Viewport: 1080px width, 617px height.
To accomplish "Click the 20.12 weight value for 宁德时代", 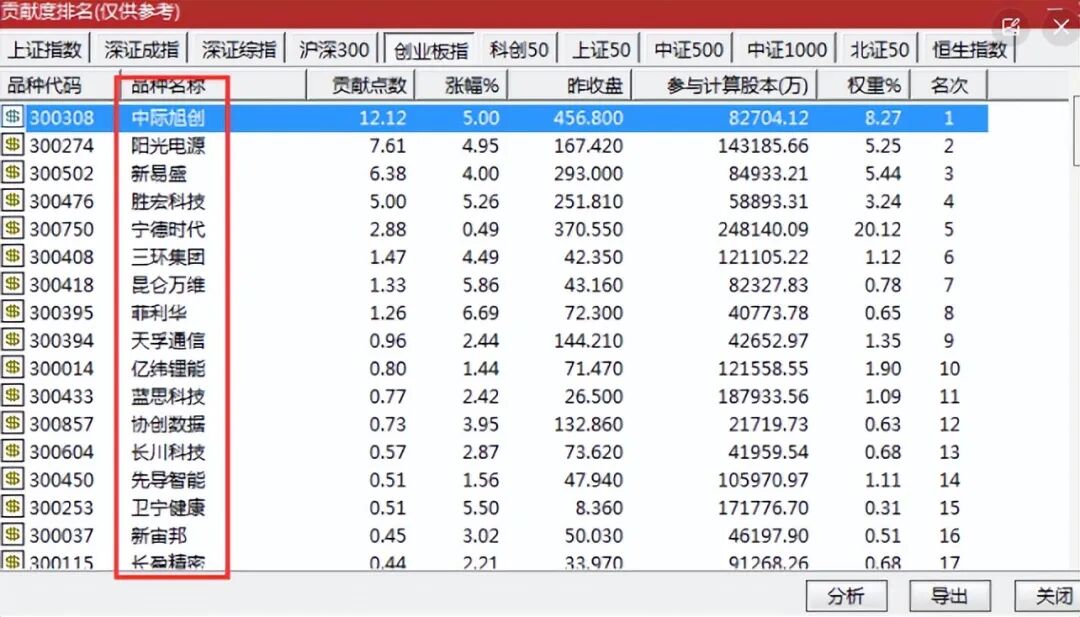I will click(878, 229).
